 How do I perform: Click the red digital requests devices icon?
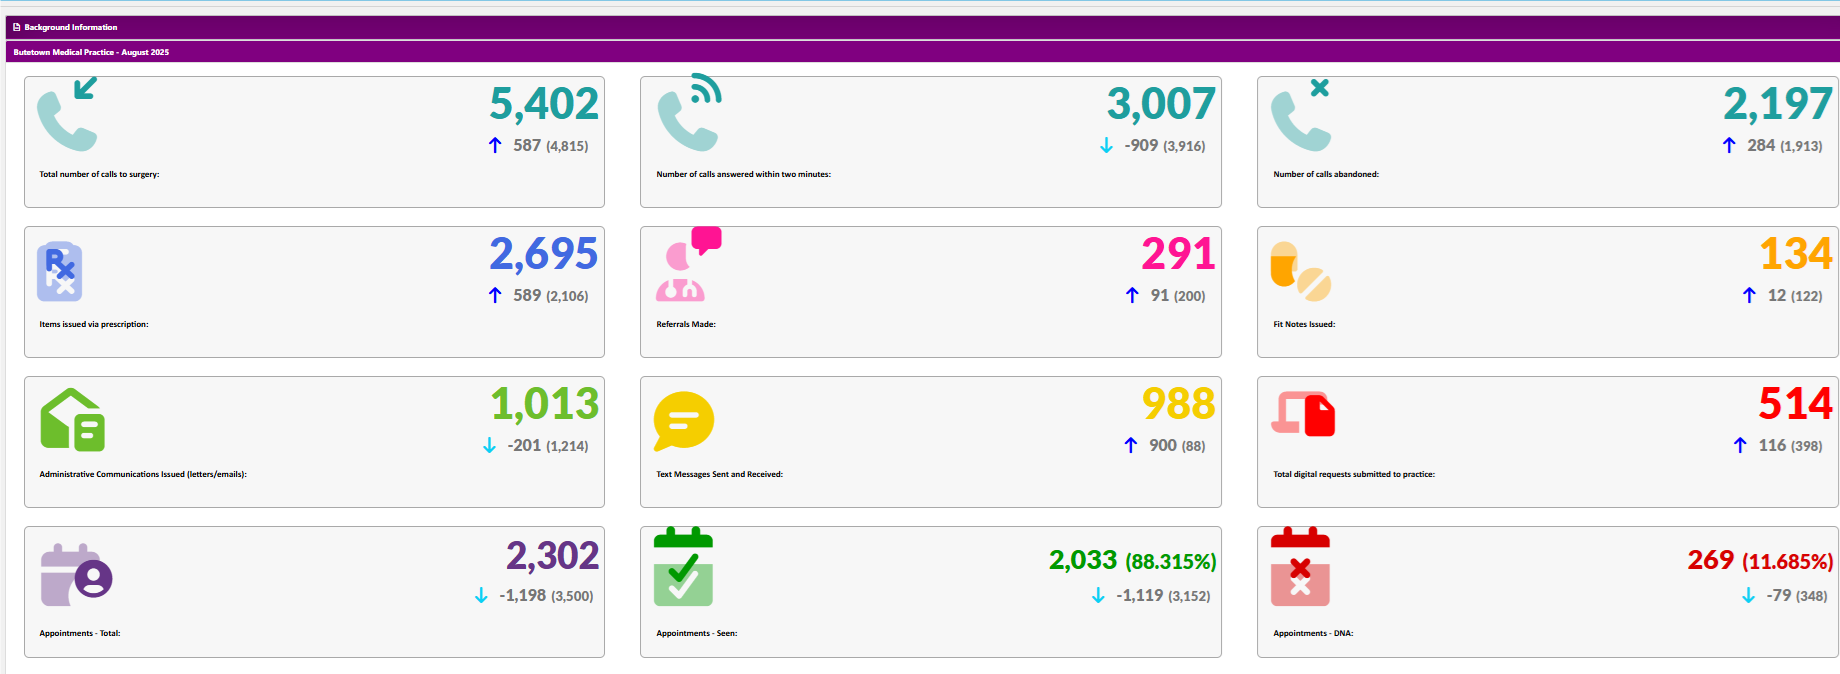point(1303,414)
